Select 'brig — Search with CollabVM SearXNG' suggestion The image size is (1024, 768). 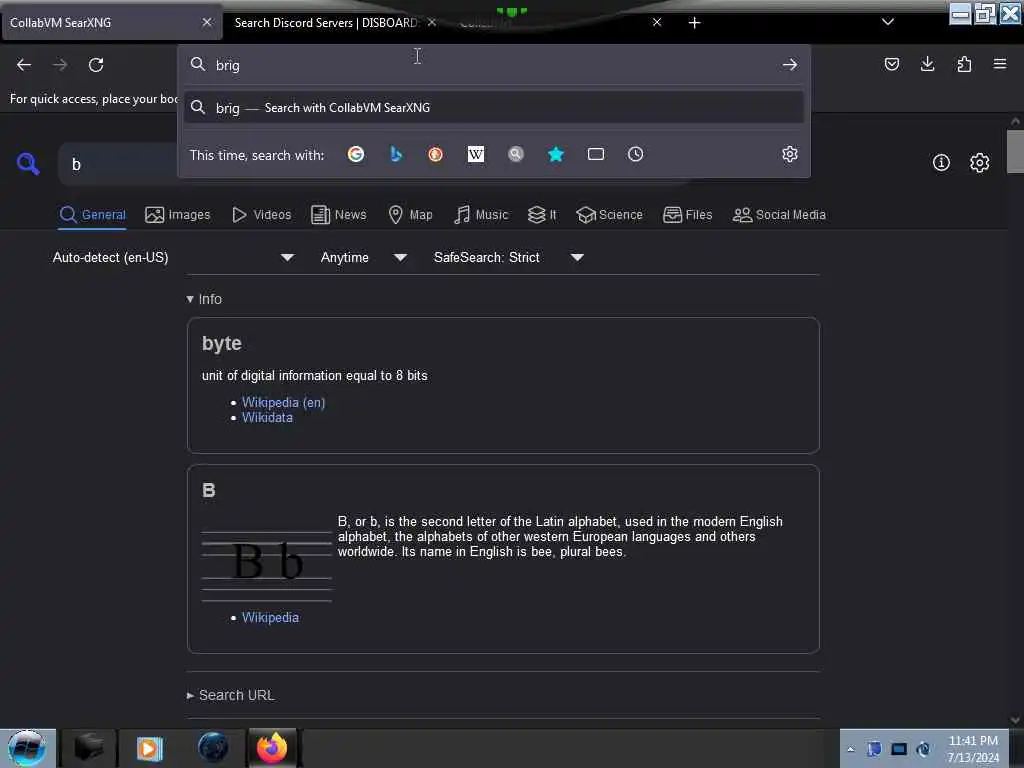pos(494,108)
